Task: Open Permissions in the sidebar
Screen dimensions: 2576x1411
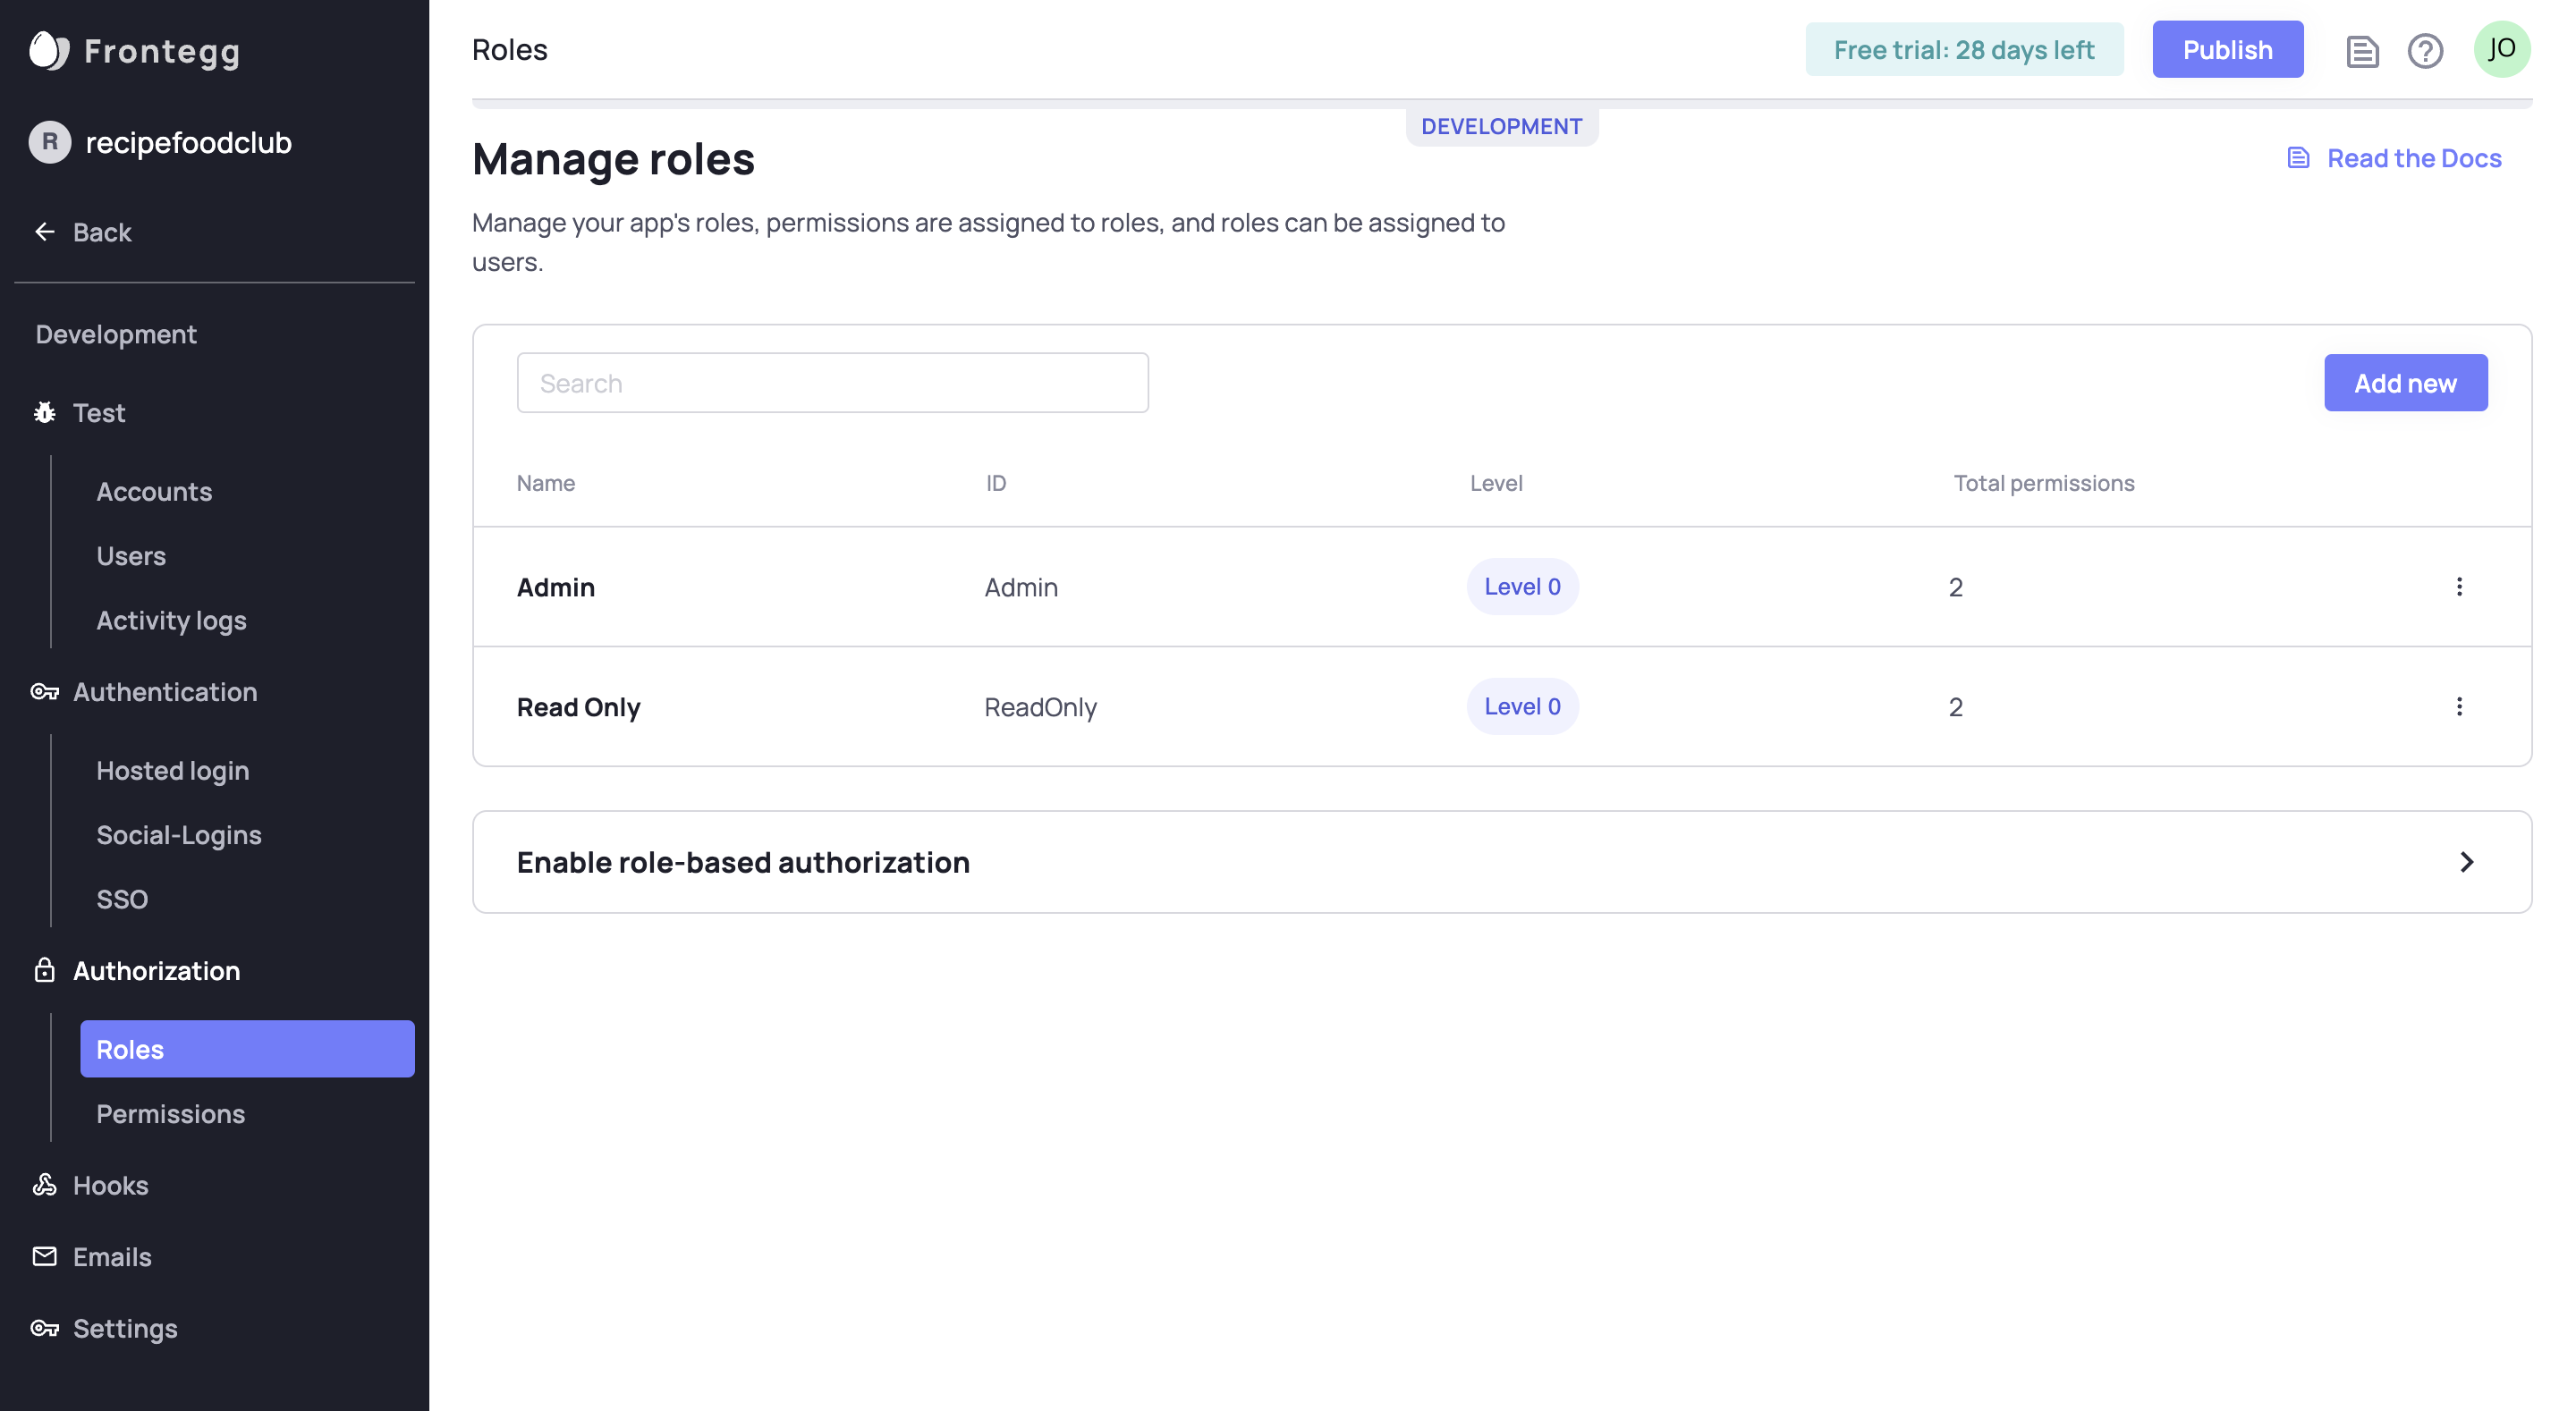Action: (x=170, y=1113)
